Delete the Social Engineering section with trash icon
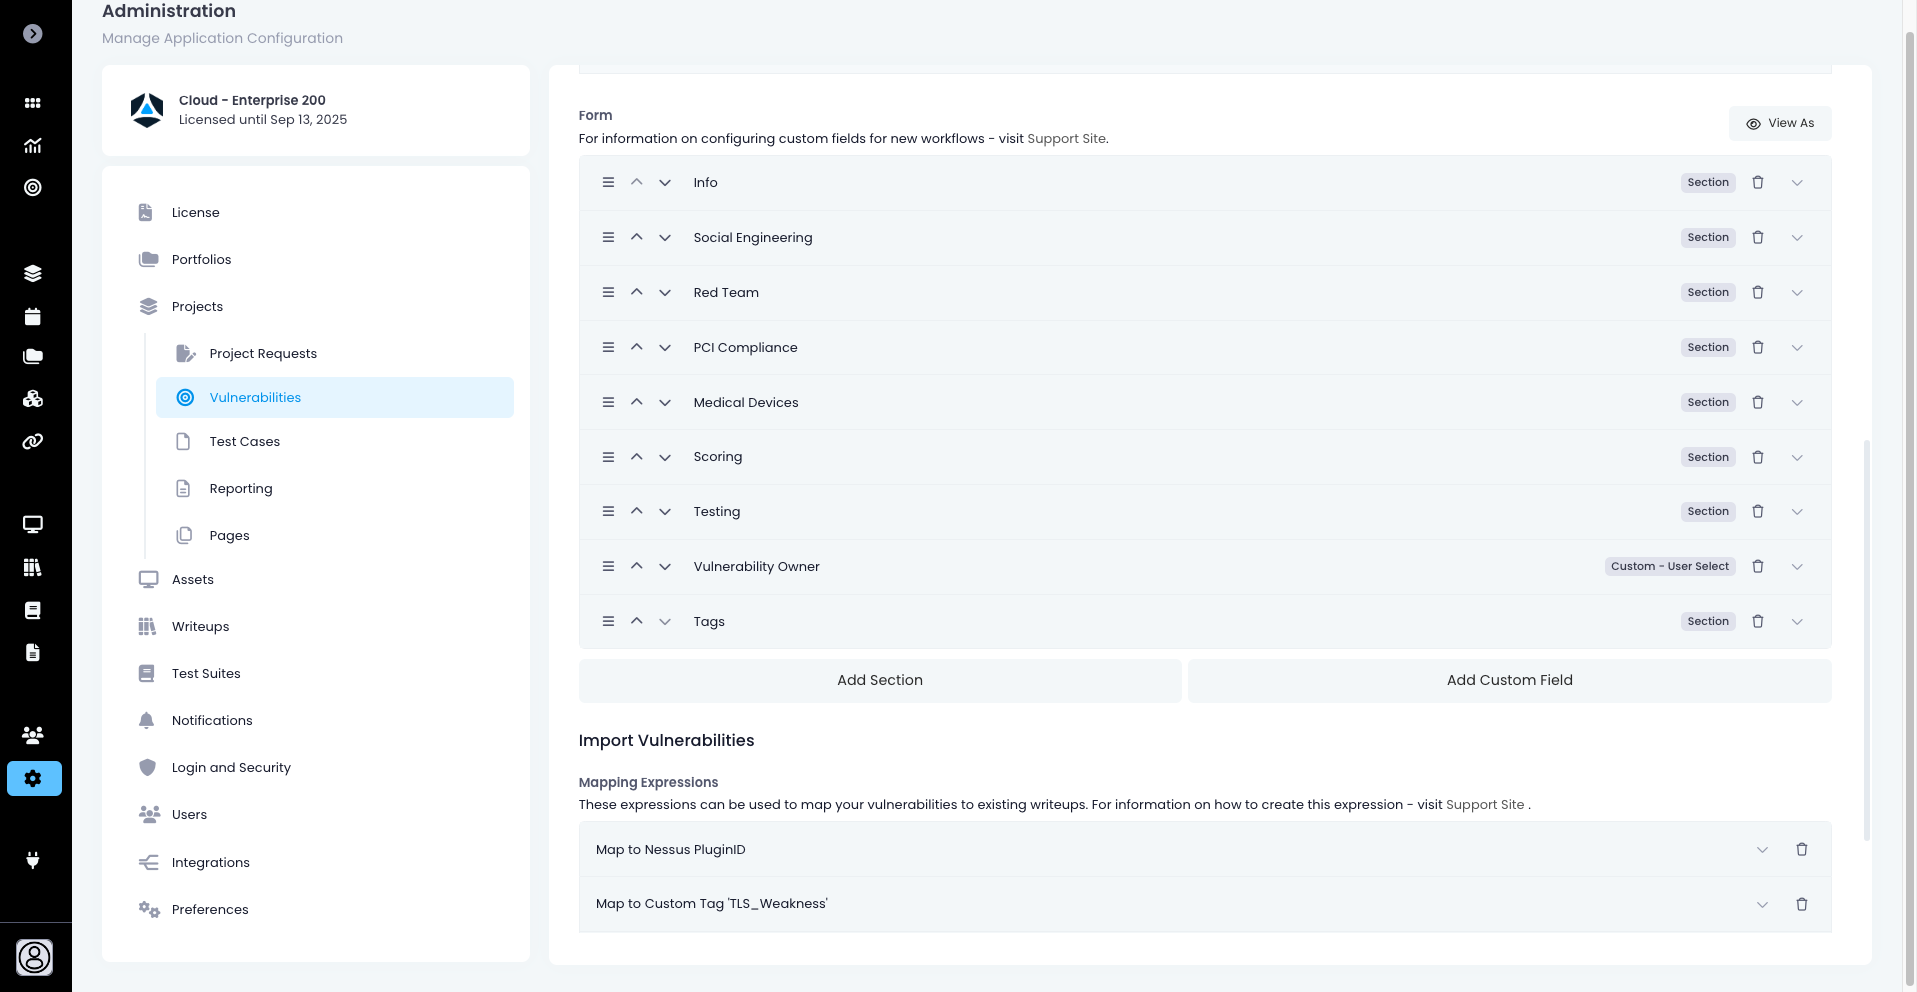The height and width of the screenshot is (992, 1917). (1757, 238)
